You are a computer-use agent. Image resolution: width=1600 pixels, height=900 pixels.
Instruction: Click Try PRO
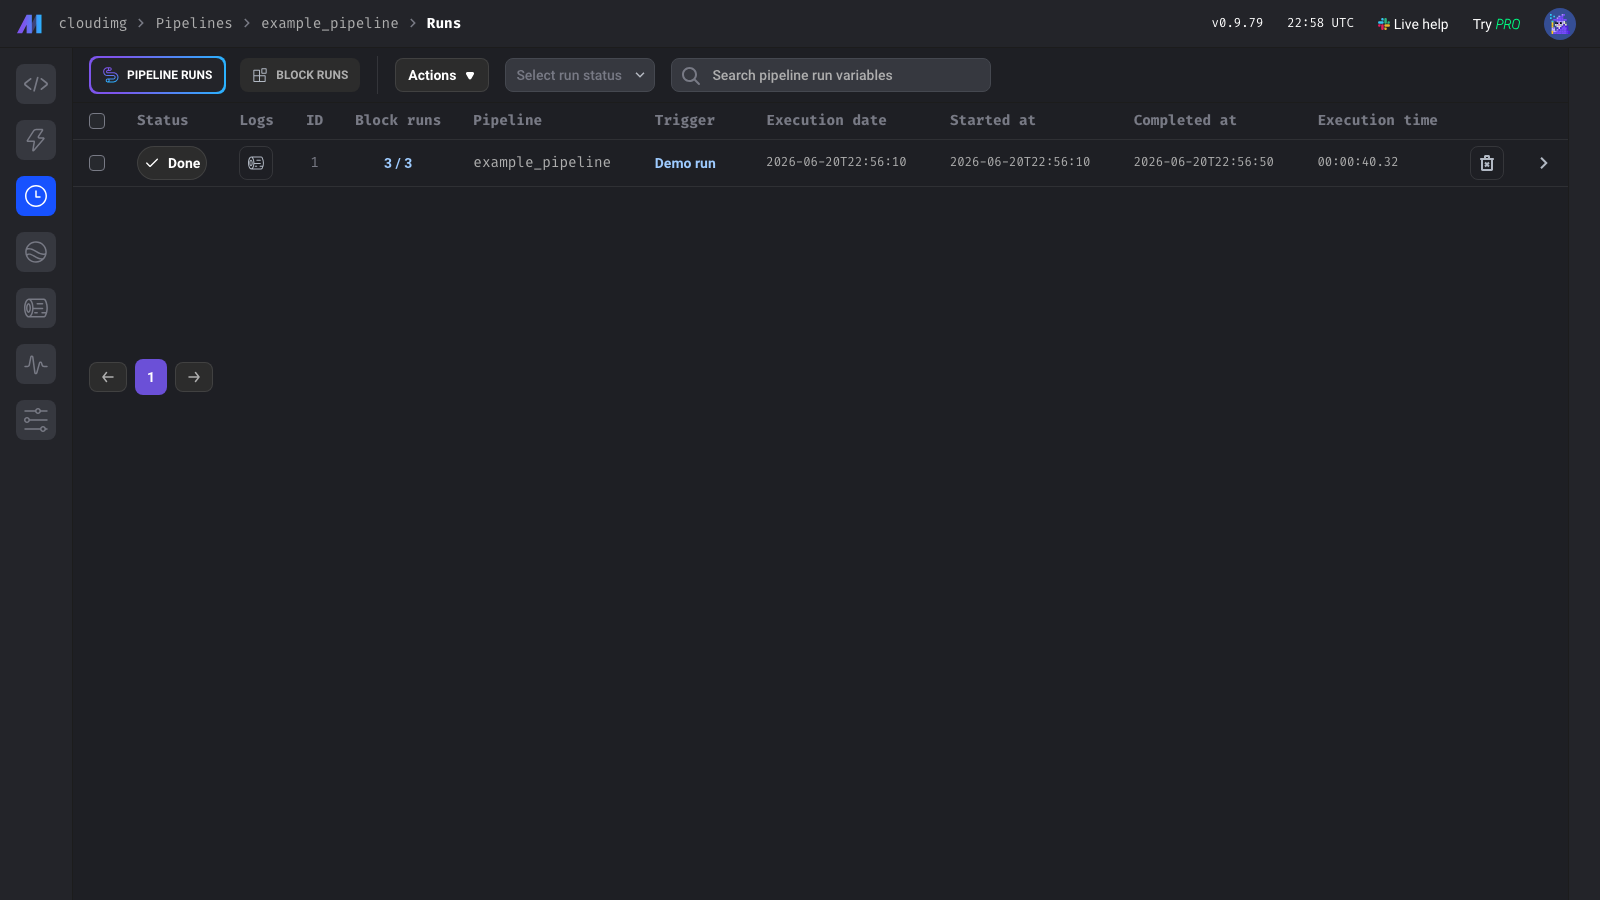coord(1496,24)
